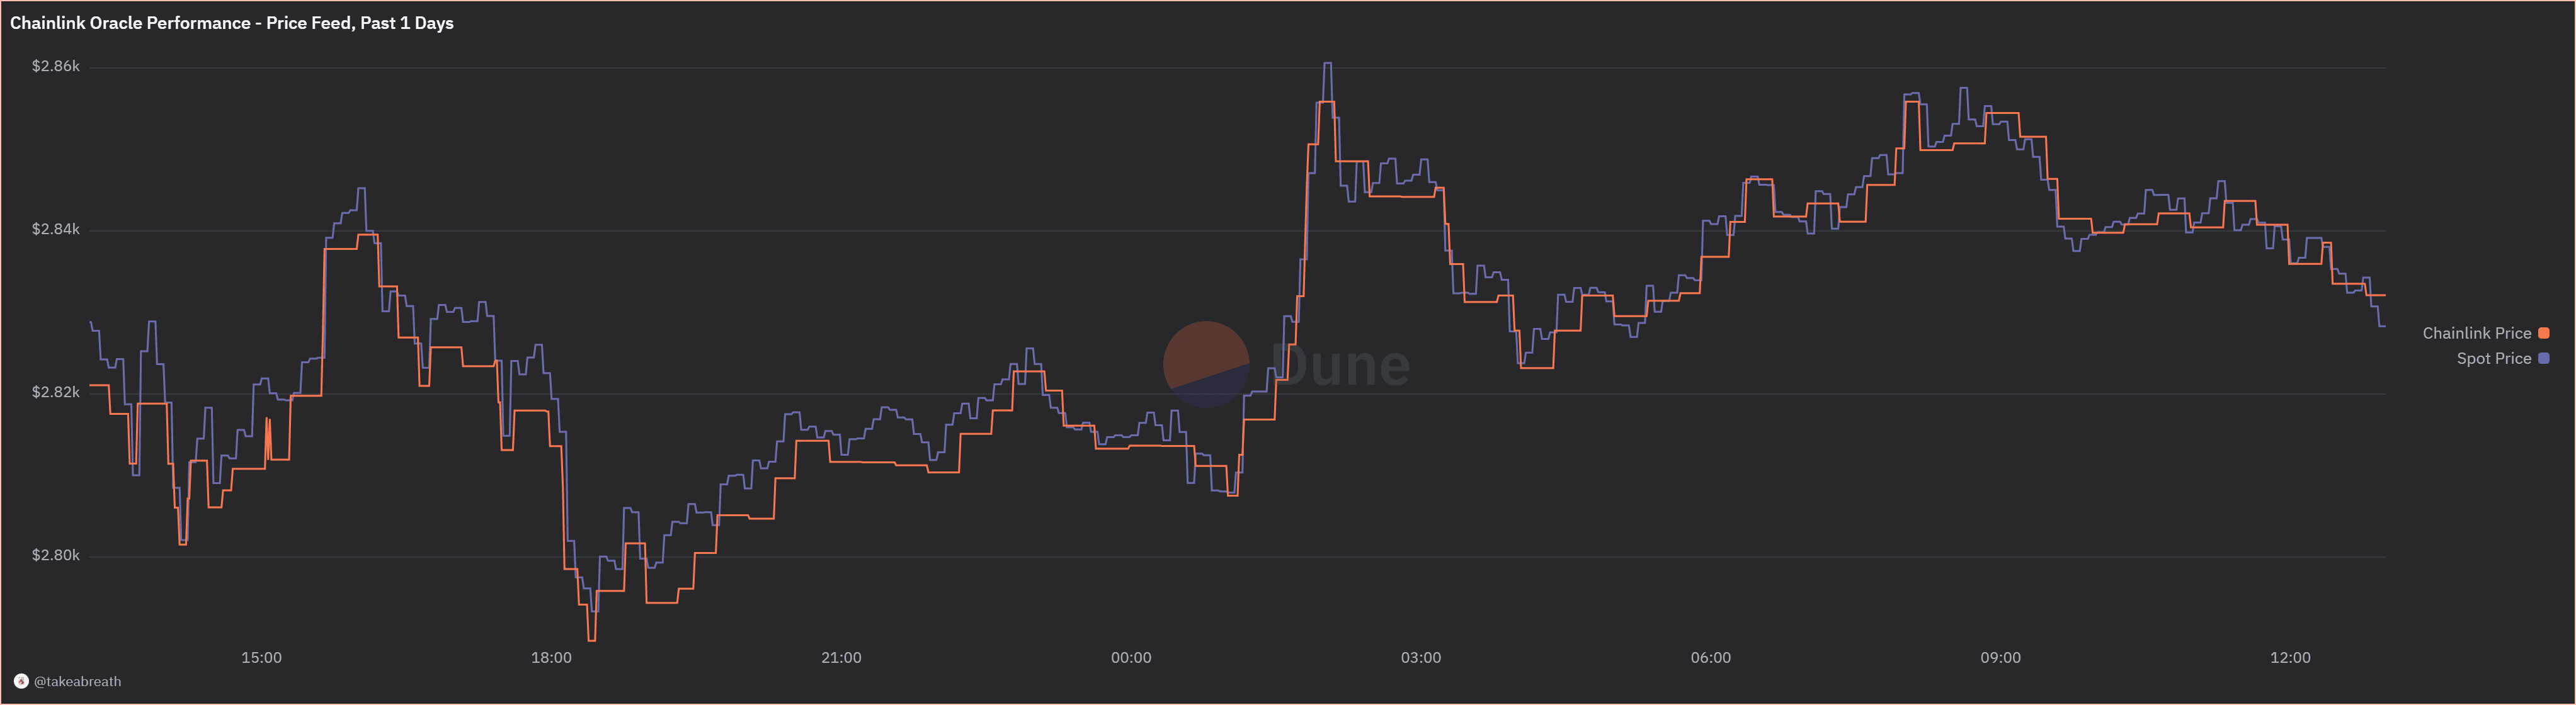2576x705 pixels.
Task: Click the purple Spot Price swatch
Action: coord(2544,358)
